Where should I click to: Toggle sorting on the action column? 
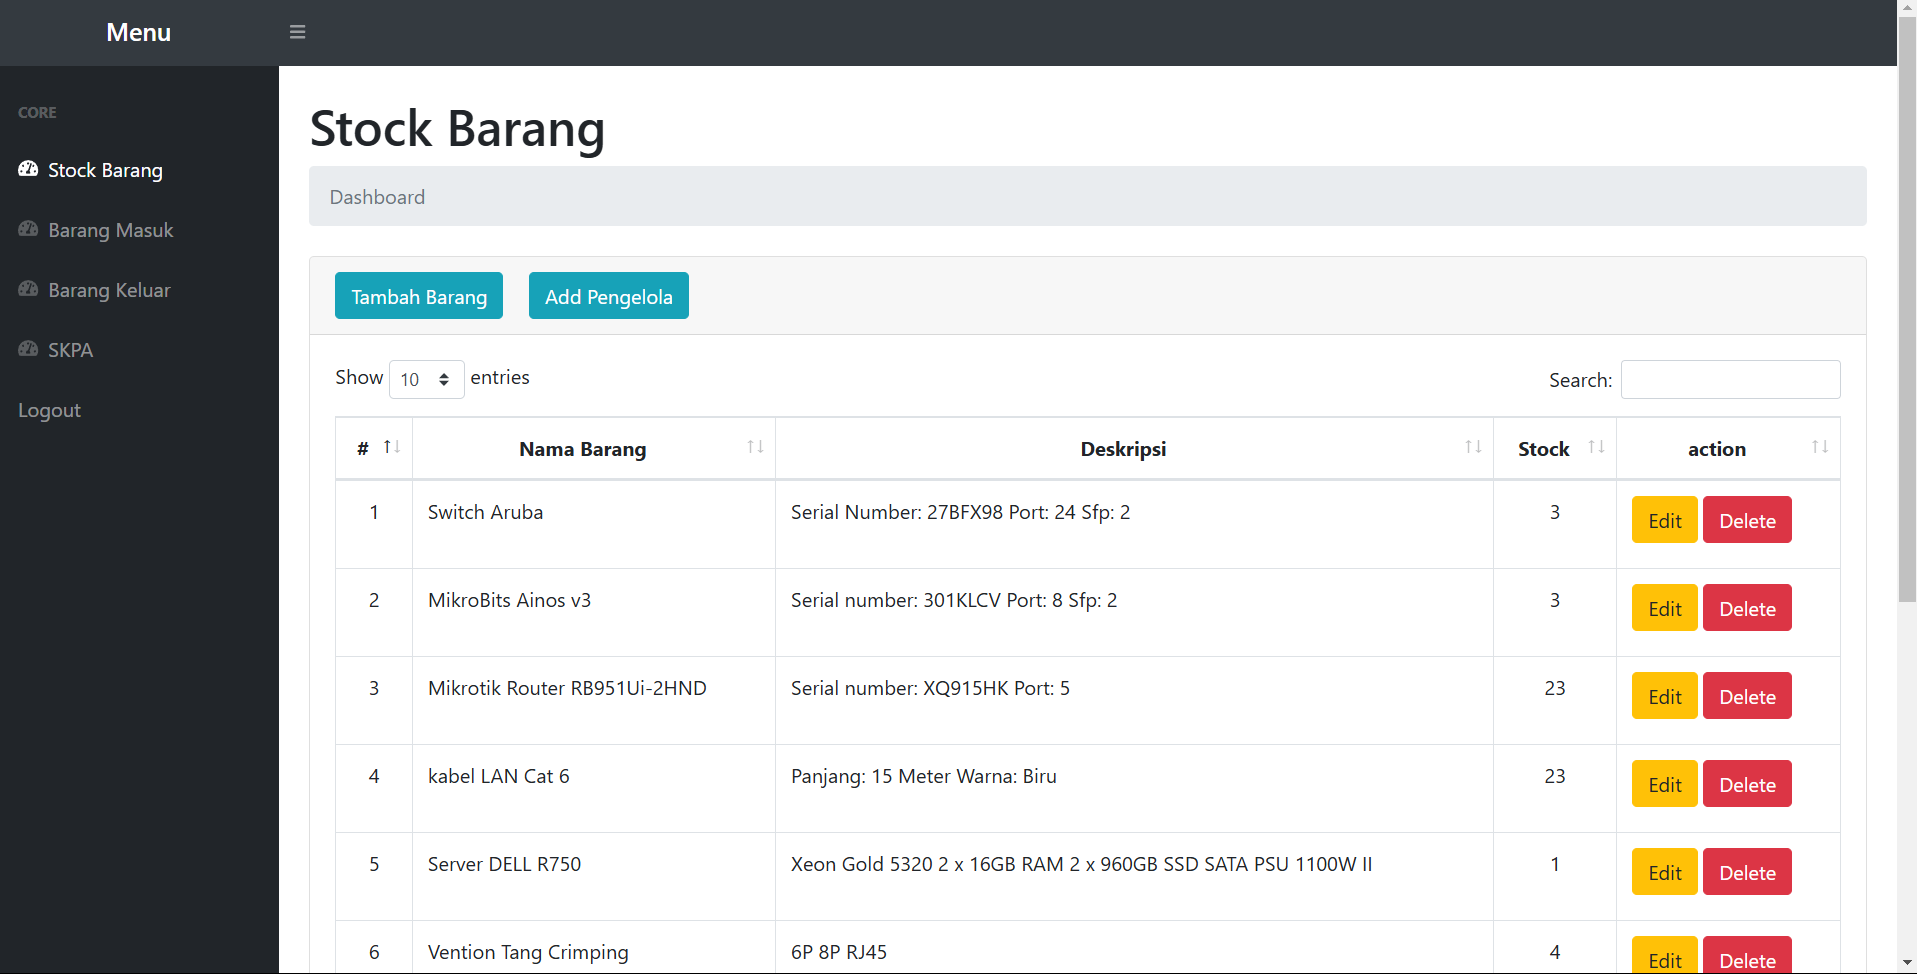click(1819, 447)
